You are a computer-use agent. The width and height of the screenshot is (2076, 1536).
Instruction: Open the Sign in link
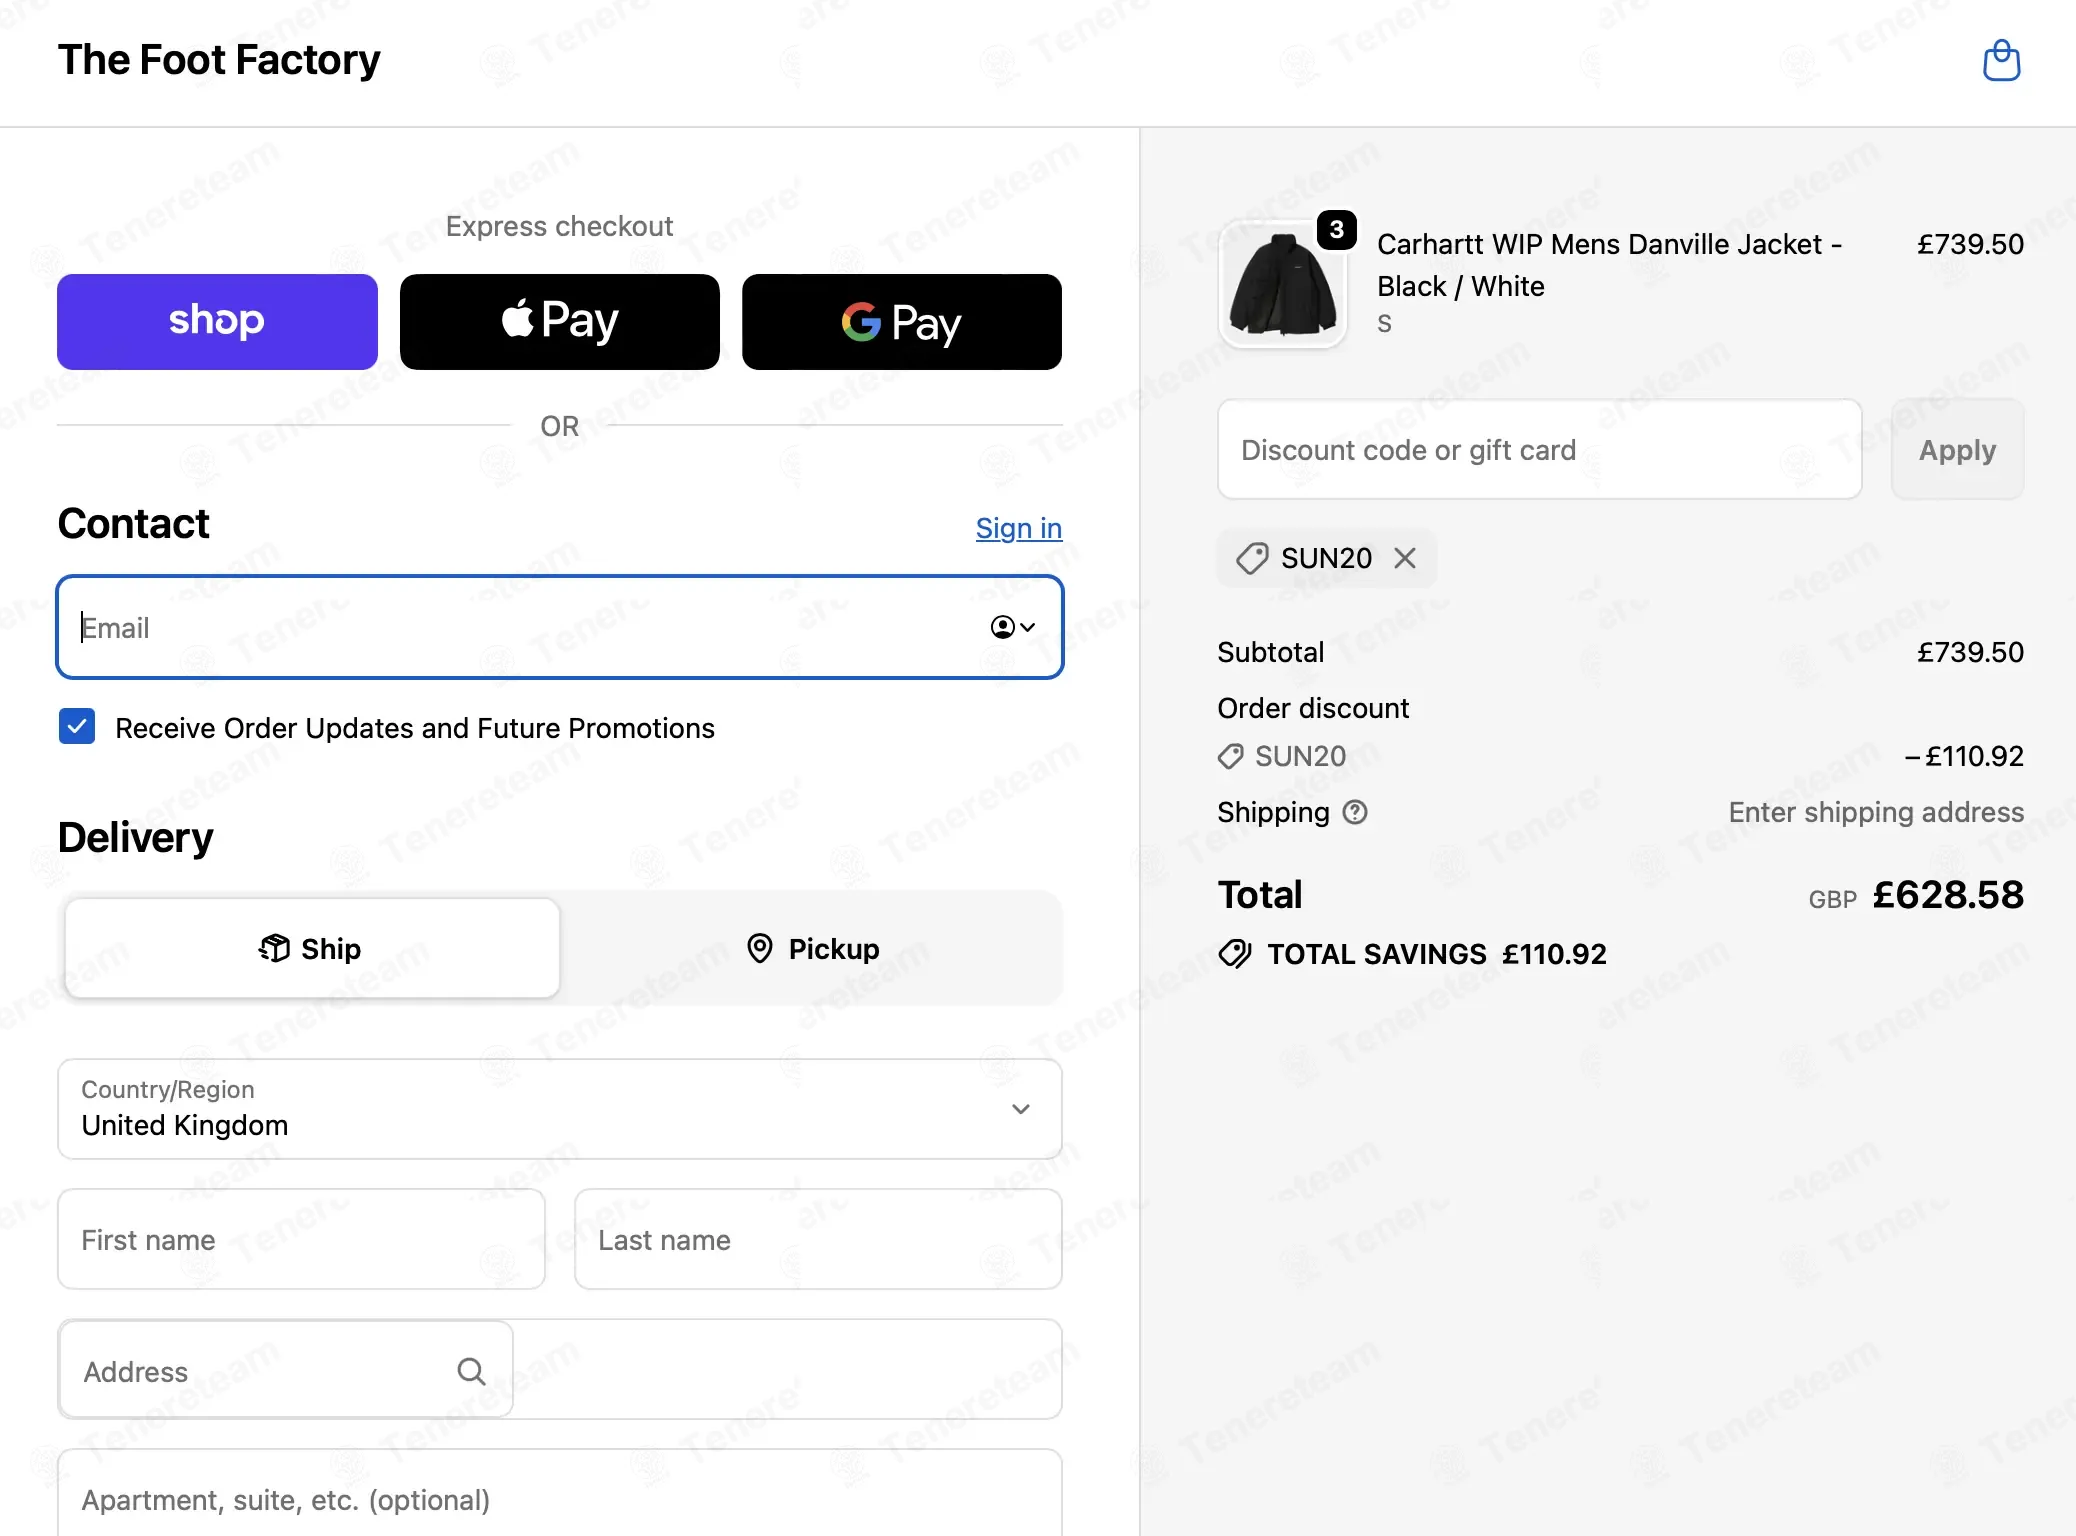point(1019,528)
